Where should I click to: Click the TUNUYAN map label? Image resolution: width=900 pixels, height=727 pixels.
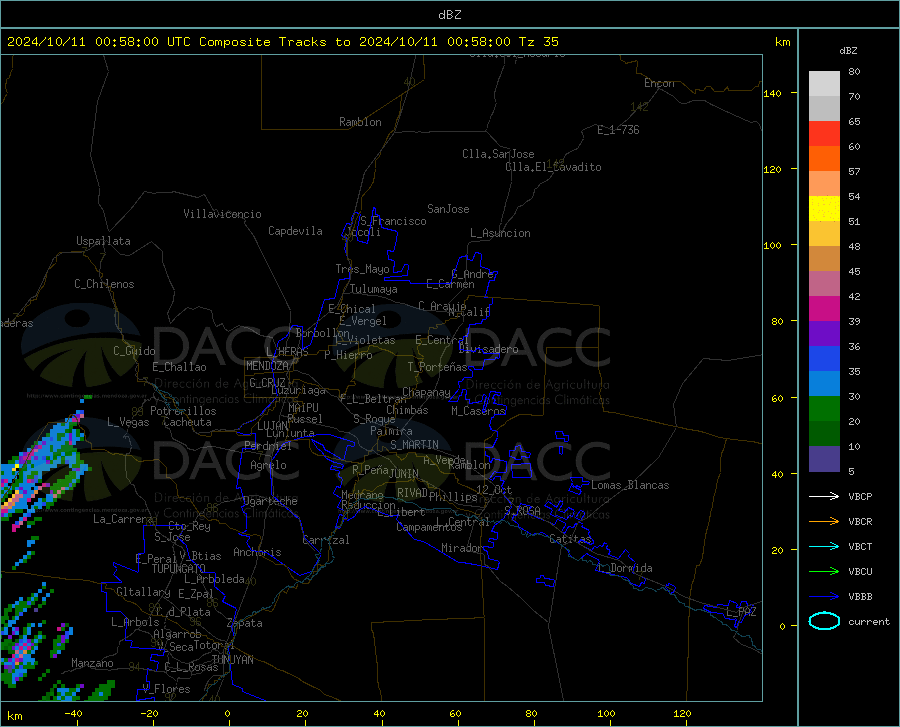pos(232,660)
